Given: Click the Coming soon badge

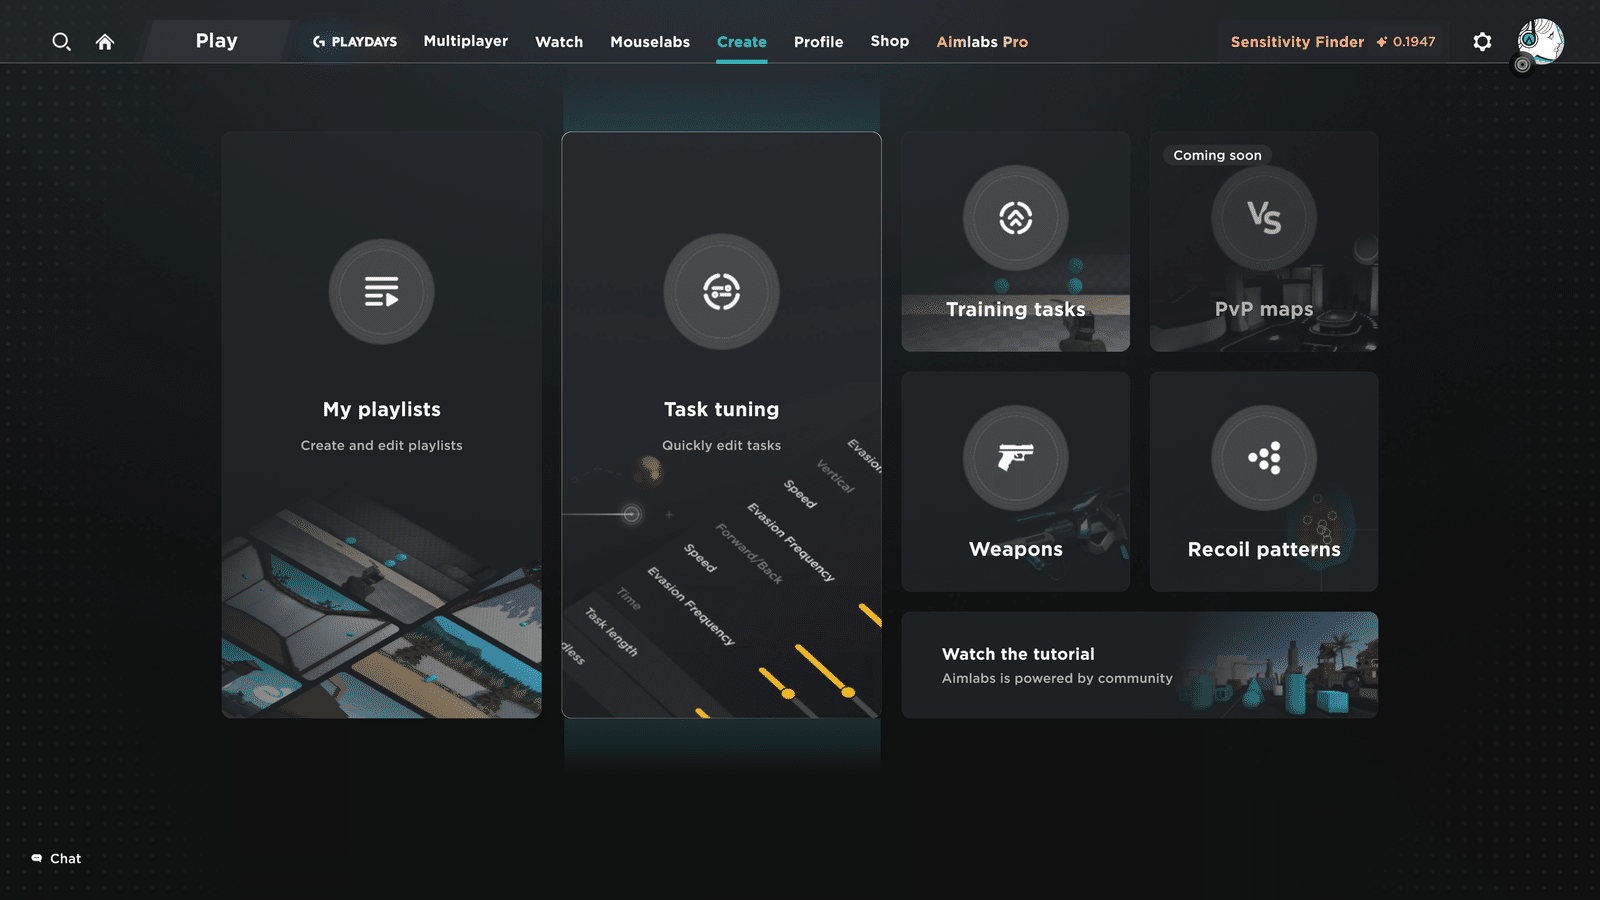Looking at the screenshot, I should pyautogui.click(x=1217, y=155).
